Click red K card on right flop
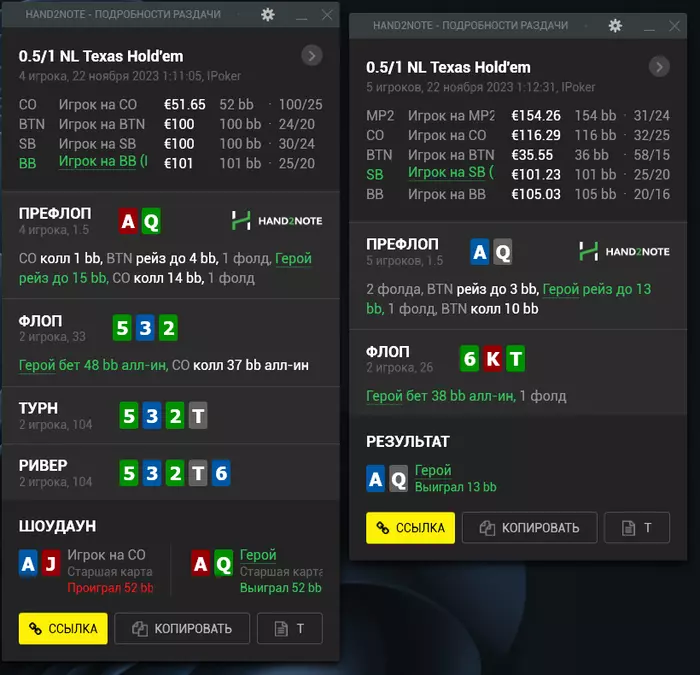The height and width of the screenshot is (675, 700). pos(492,358)
